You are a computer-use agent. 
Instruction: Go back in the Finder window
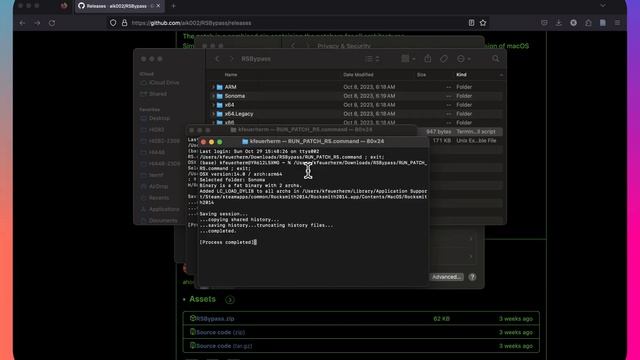[x=217, y=59]
